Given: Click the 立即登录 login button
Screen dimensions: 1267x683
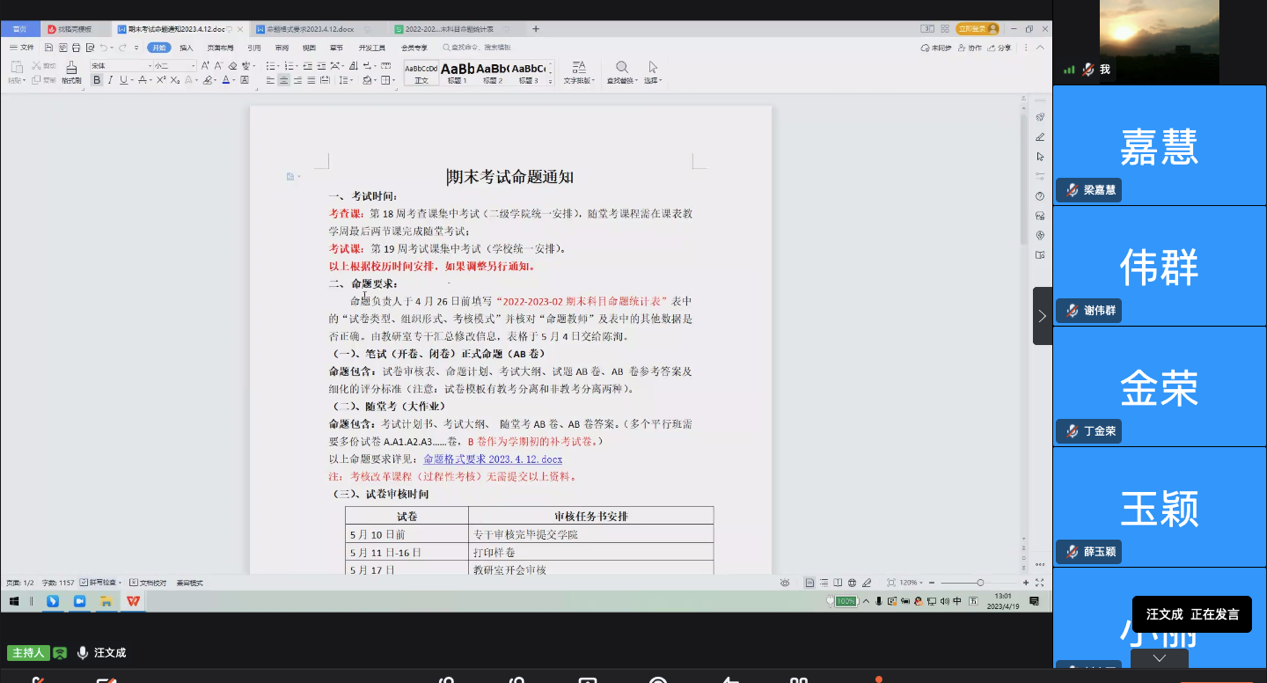Looking at the screenshot, I should pos(977,29).
